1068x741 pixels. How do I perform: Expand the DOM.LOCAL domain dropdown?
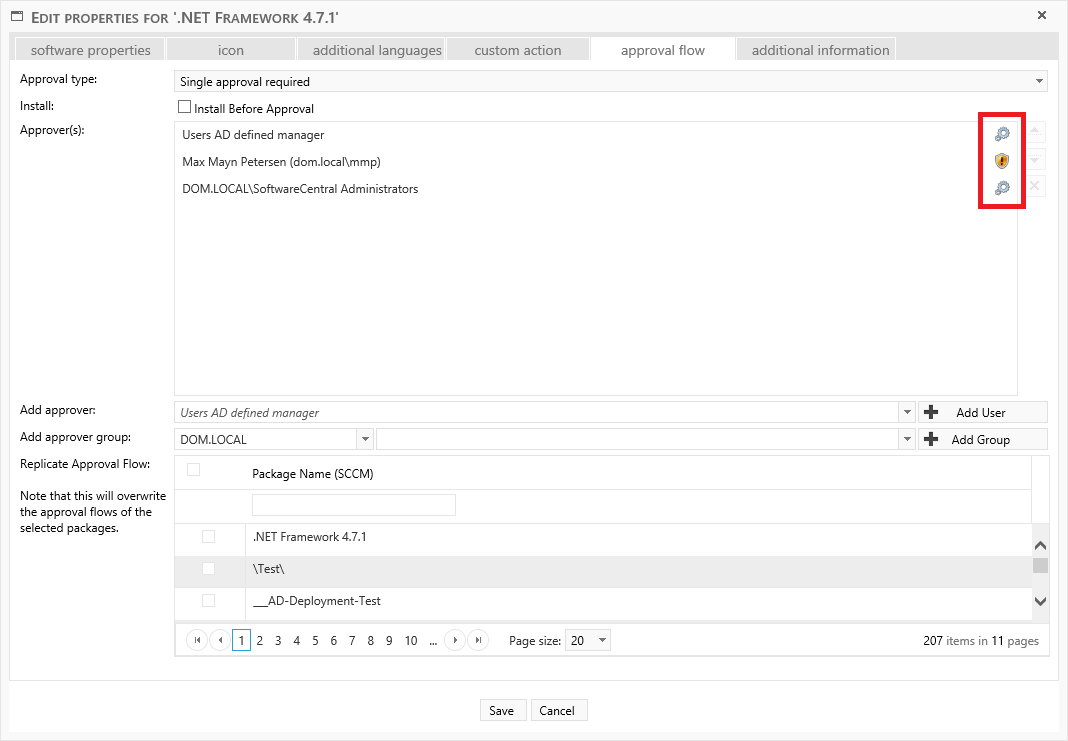pos(365,439)
